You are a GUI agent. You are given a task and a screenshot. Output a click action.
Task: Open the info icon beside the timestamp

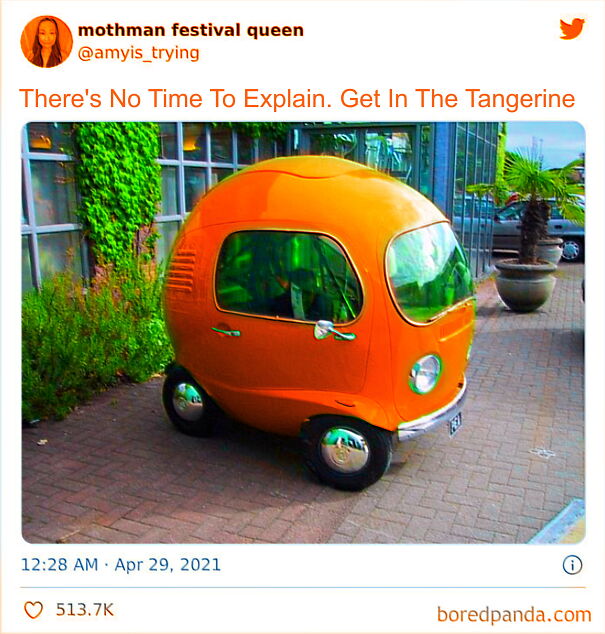click(x=572, y=565)
